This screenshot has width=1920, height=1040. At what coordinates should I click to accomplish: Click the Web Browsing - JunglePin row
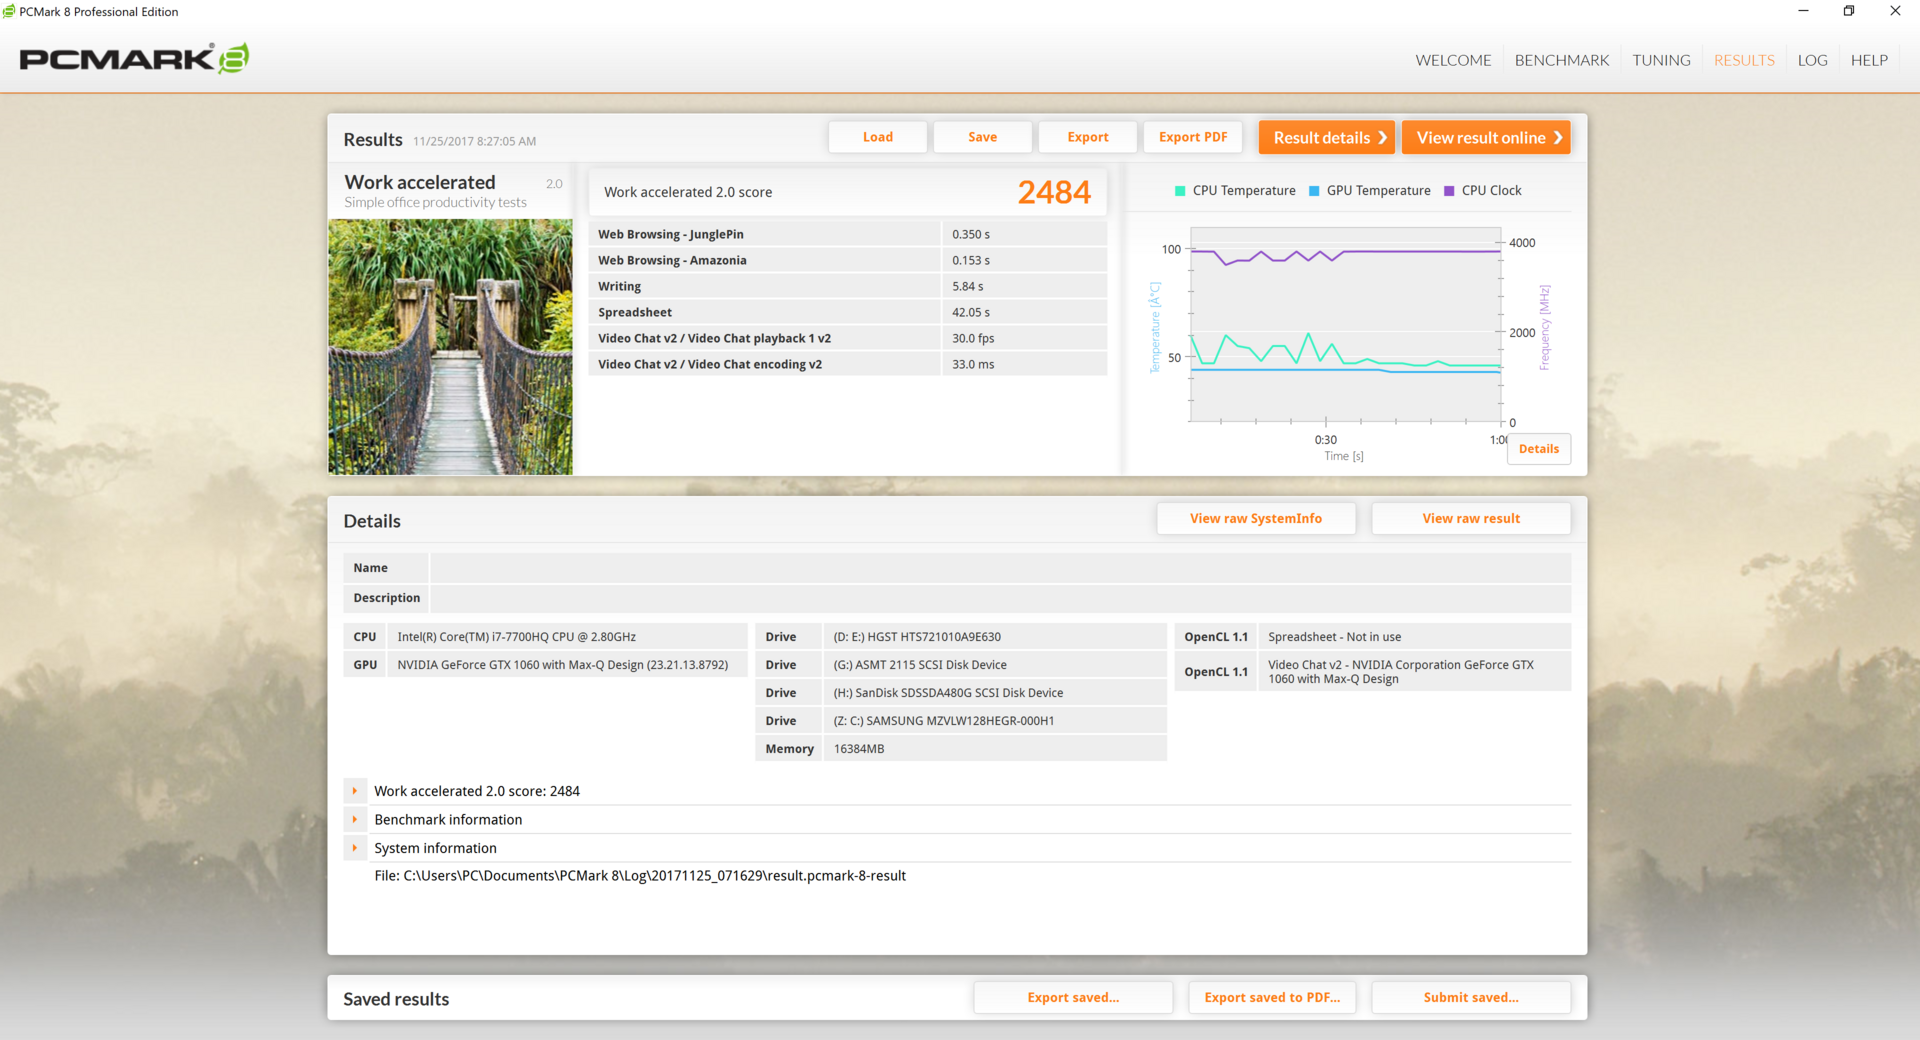tap(848, 234)
